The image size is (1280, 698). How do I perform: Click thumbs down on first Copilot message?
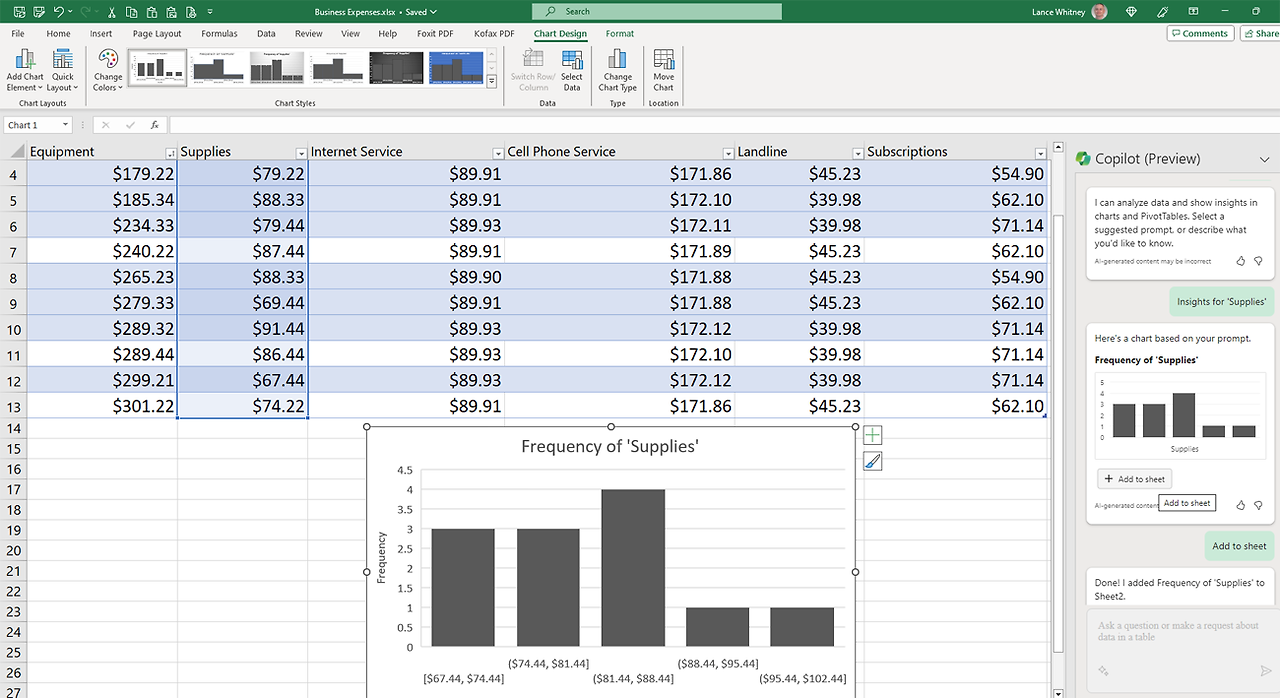[x=1258, y=260]
